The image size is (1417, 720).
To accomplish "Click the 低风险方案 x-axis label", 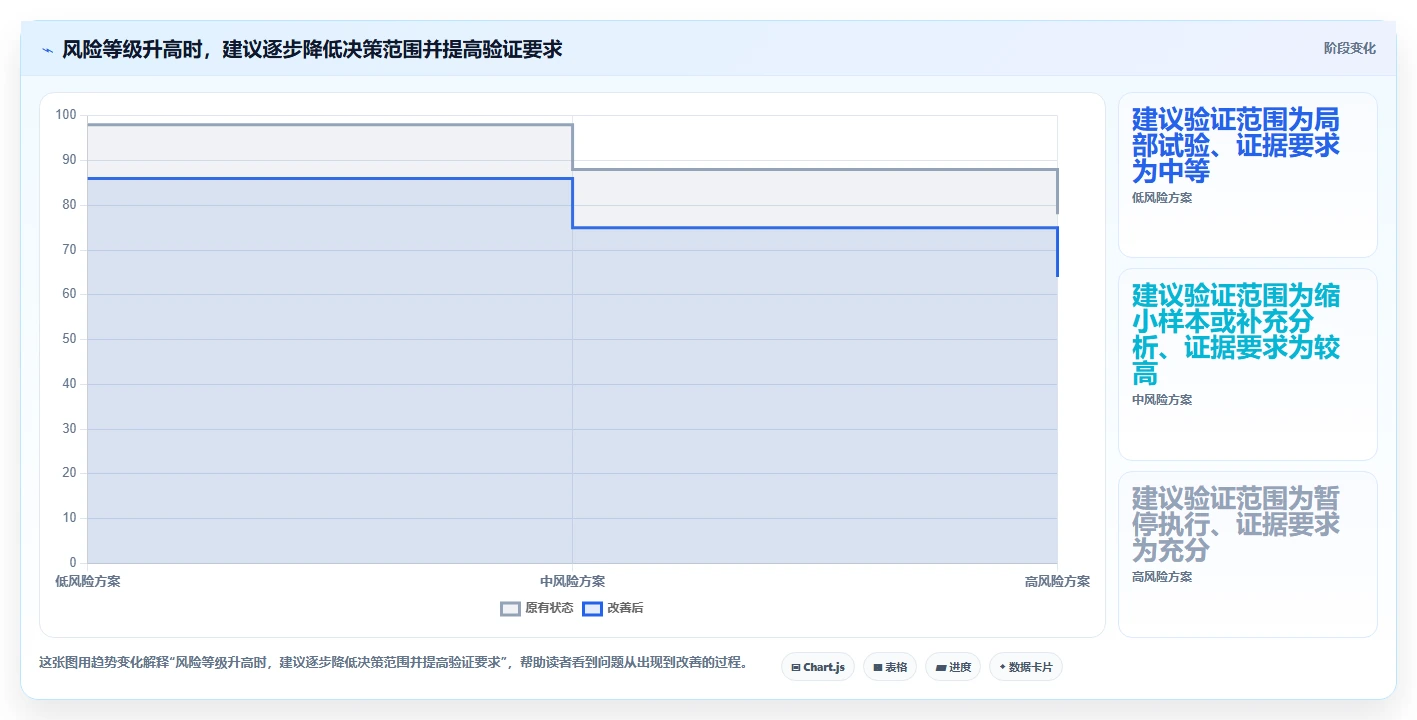I will [88, 581].
